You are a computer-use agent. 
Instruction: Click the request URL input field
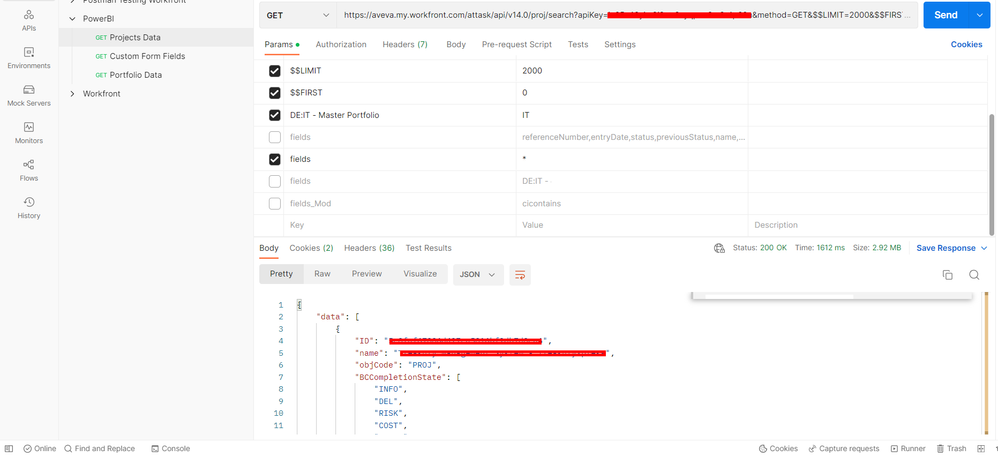[627, 15]
